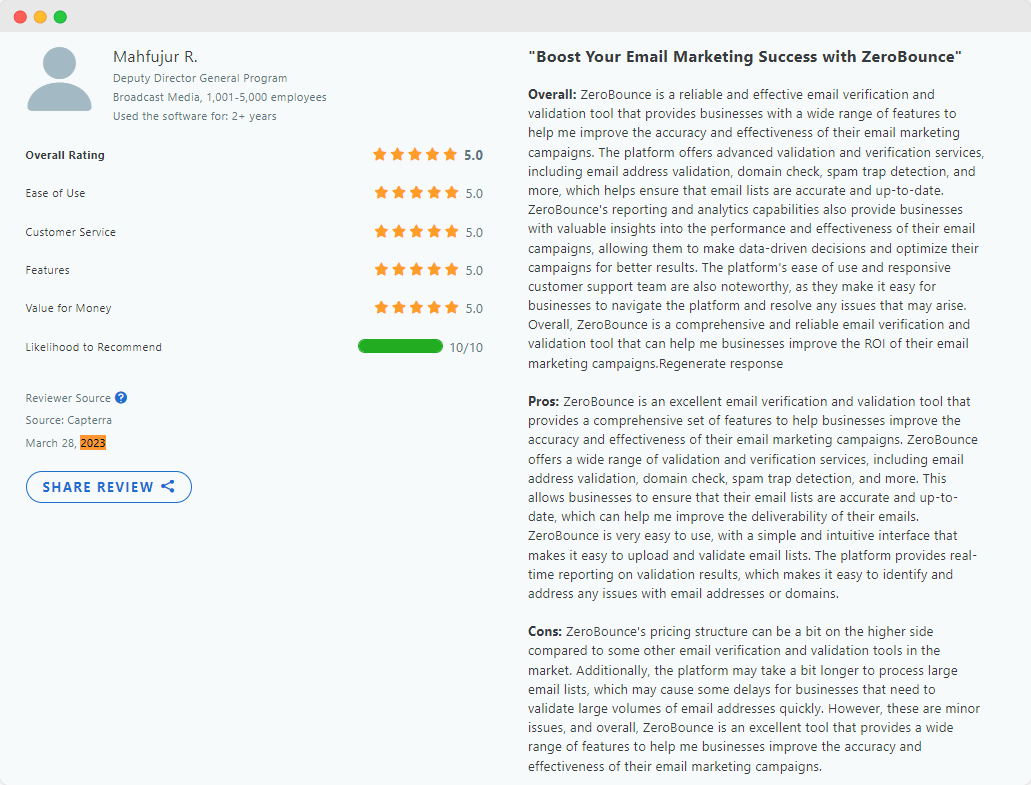Click the highlighted year 2023
The height and width of the screenshot is (785, 1031).
click(93, 443)
